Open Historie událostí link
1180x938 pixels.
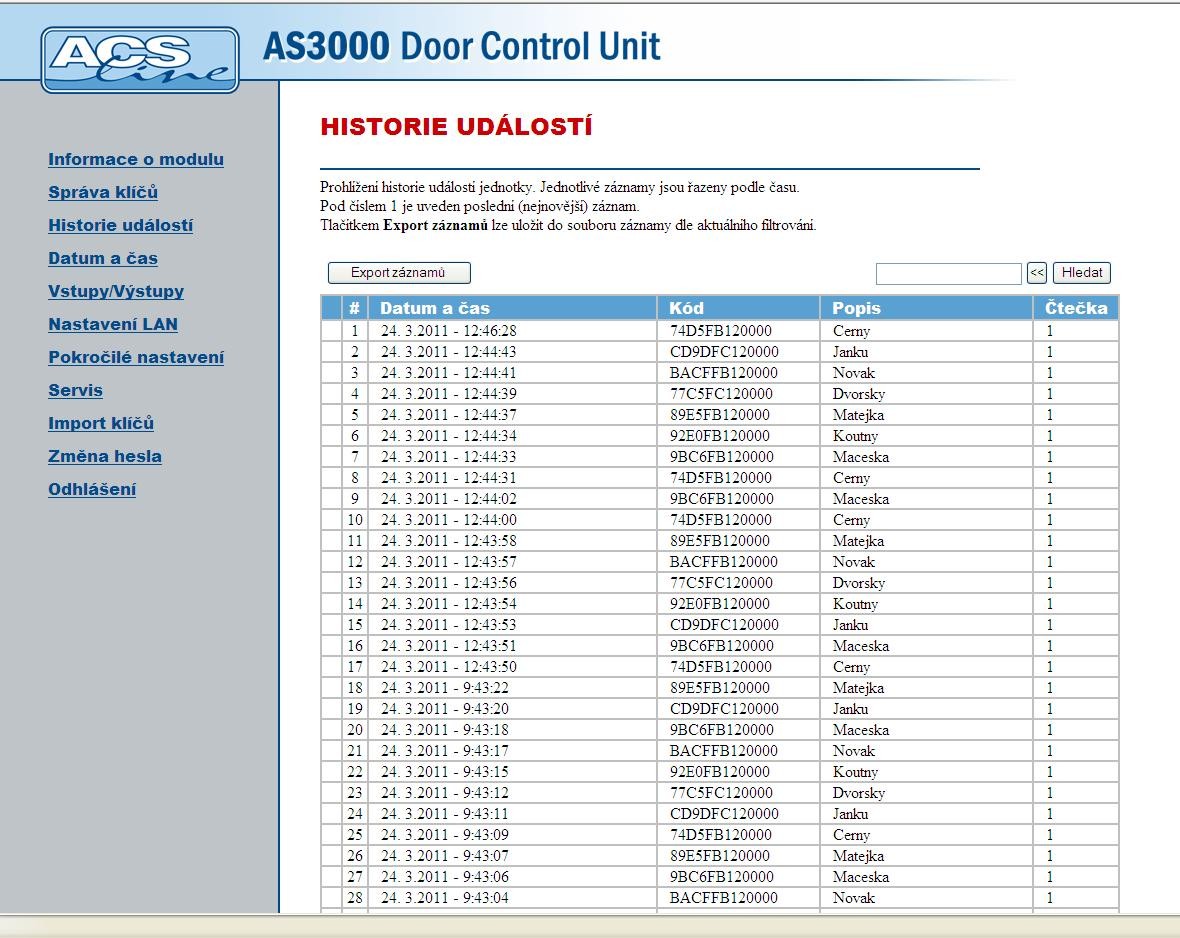pos(120,226)
